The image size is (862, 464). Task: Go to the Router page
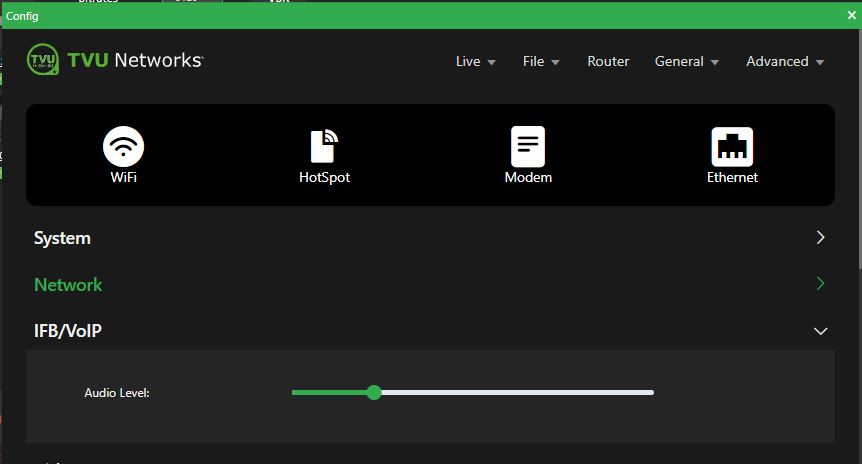click(608, 62)
